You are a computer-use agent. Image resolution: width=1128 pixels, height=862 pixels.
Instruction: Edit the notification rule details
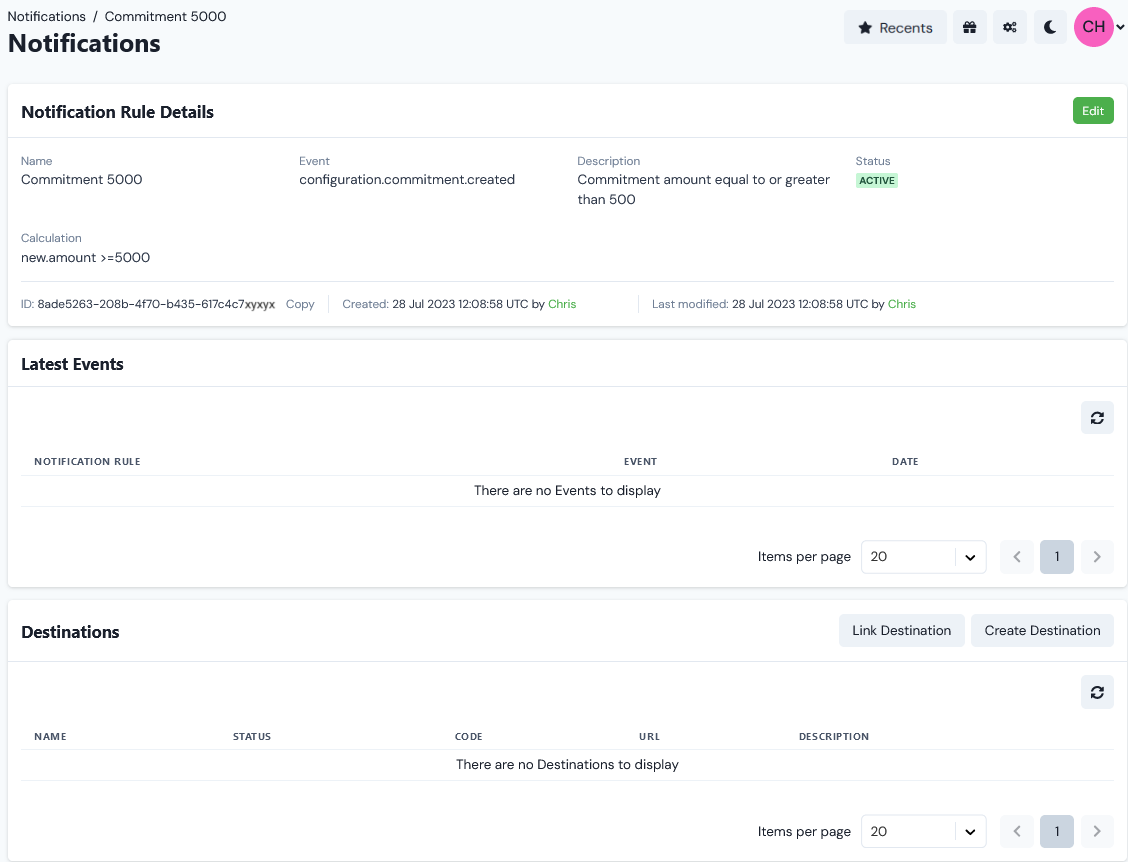coord(1093,111)
